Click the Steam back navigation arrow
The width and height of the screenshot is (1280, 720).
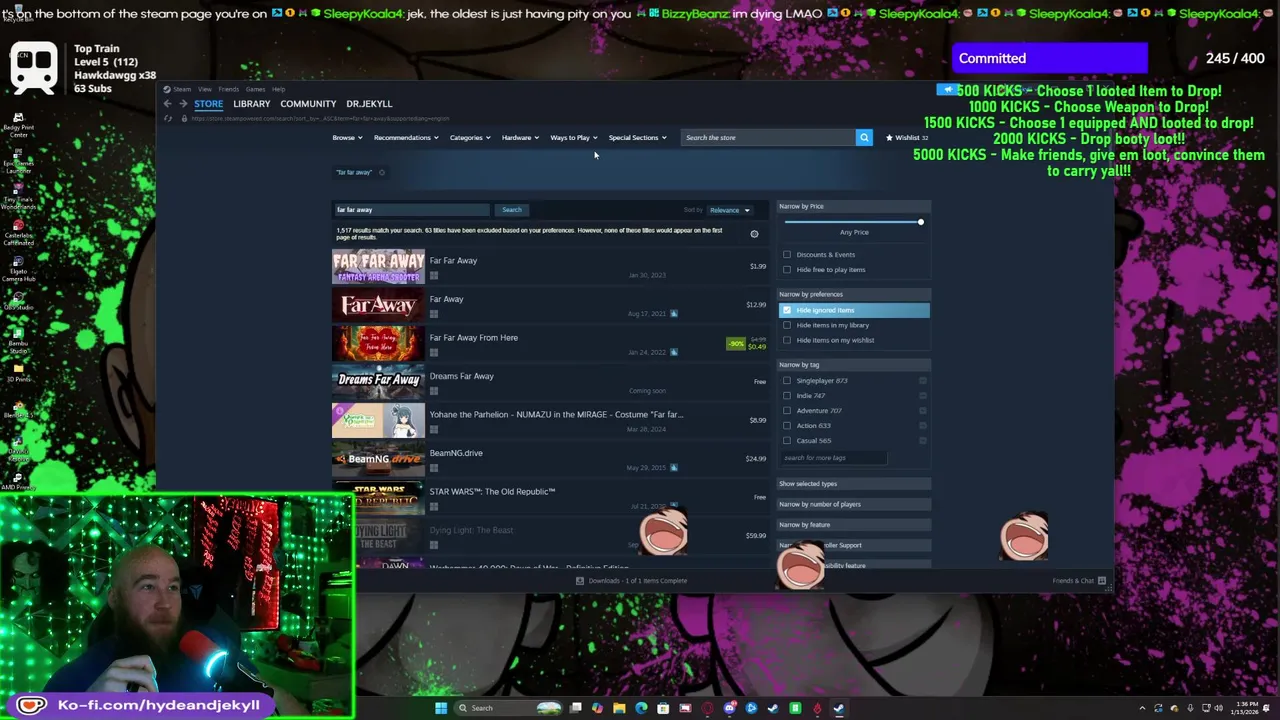pos(168,104)
